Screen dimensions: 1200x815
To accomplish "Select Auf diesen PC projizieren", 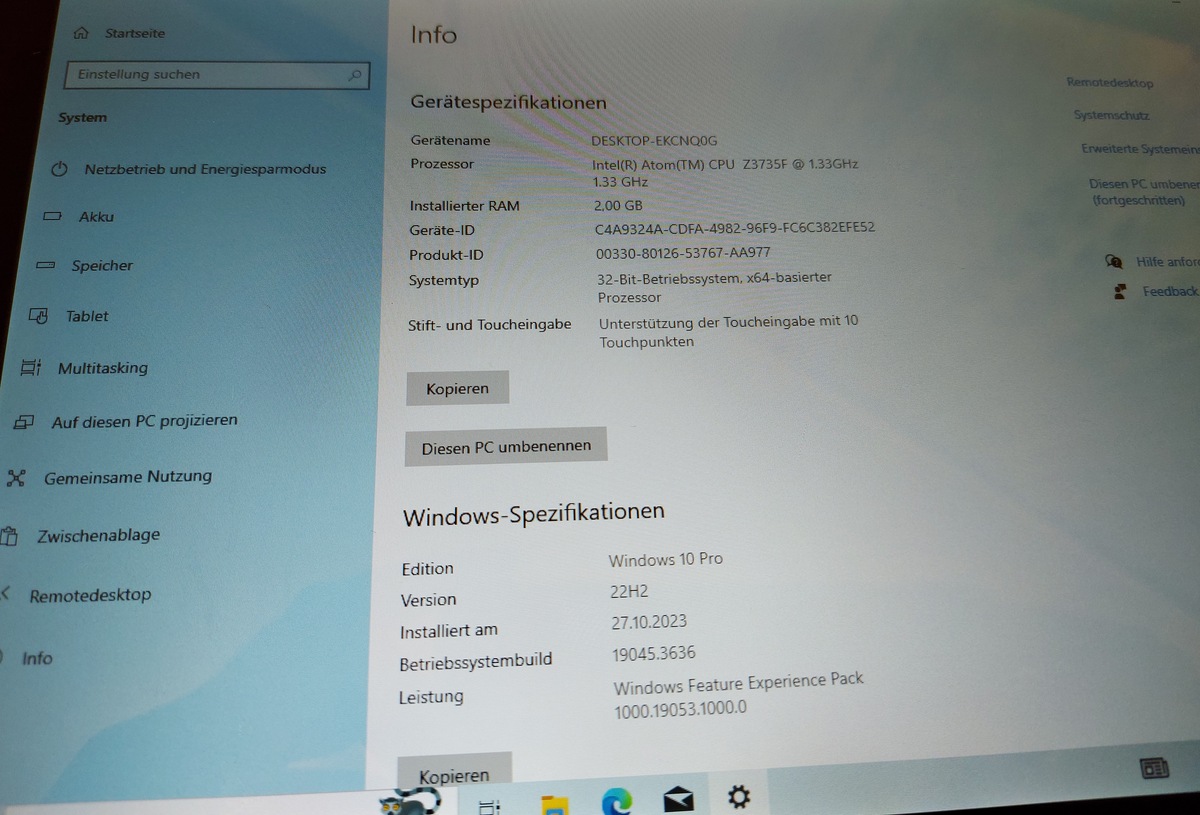I will 145,421.
